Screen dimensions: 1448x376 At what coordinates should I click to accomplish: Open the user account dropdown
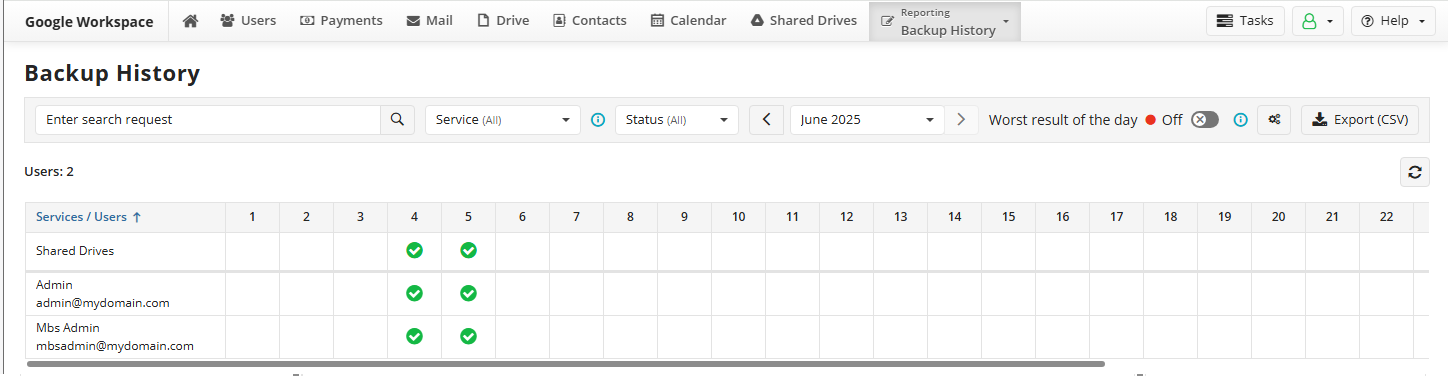pos(1317,21)
